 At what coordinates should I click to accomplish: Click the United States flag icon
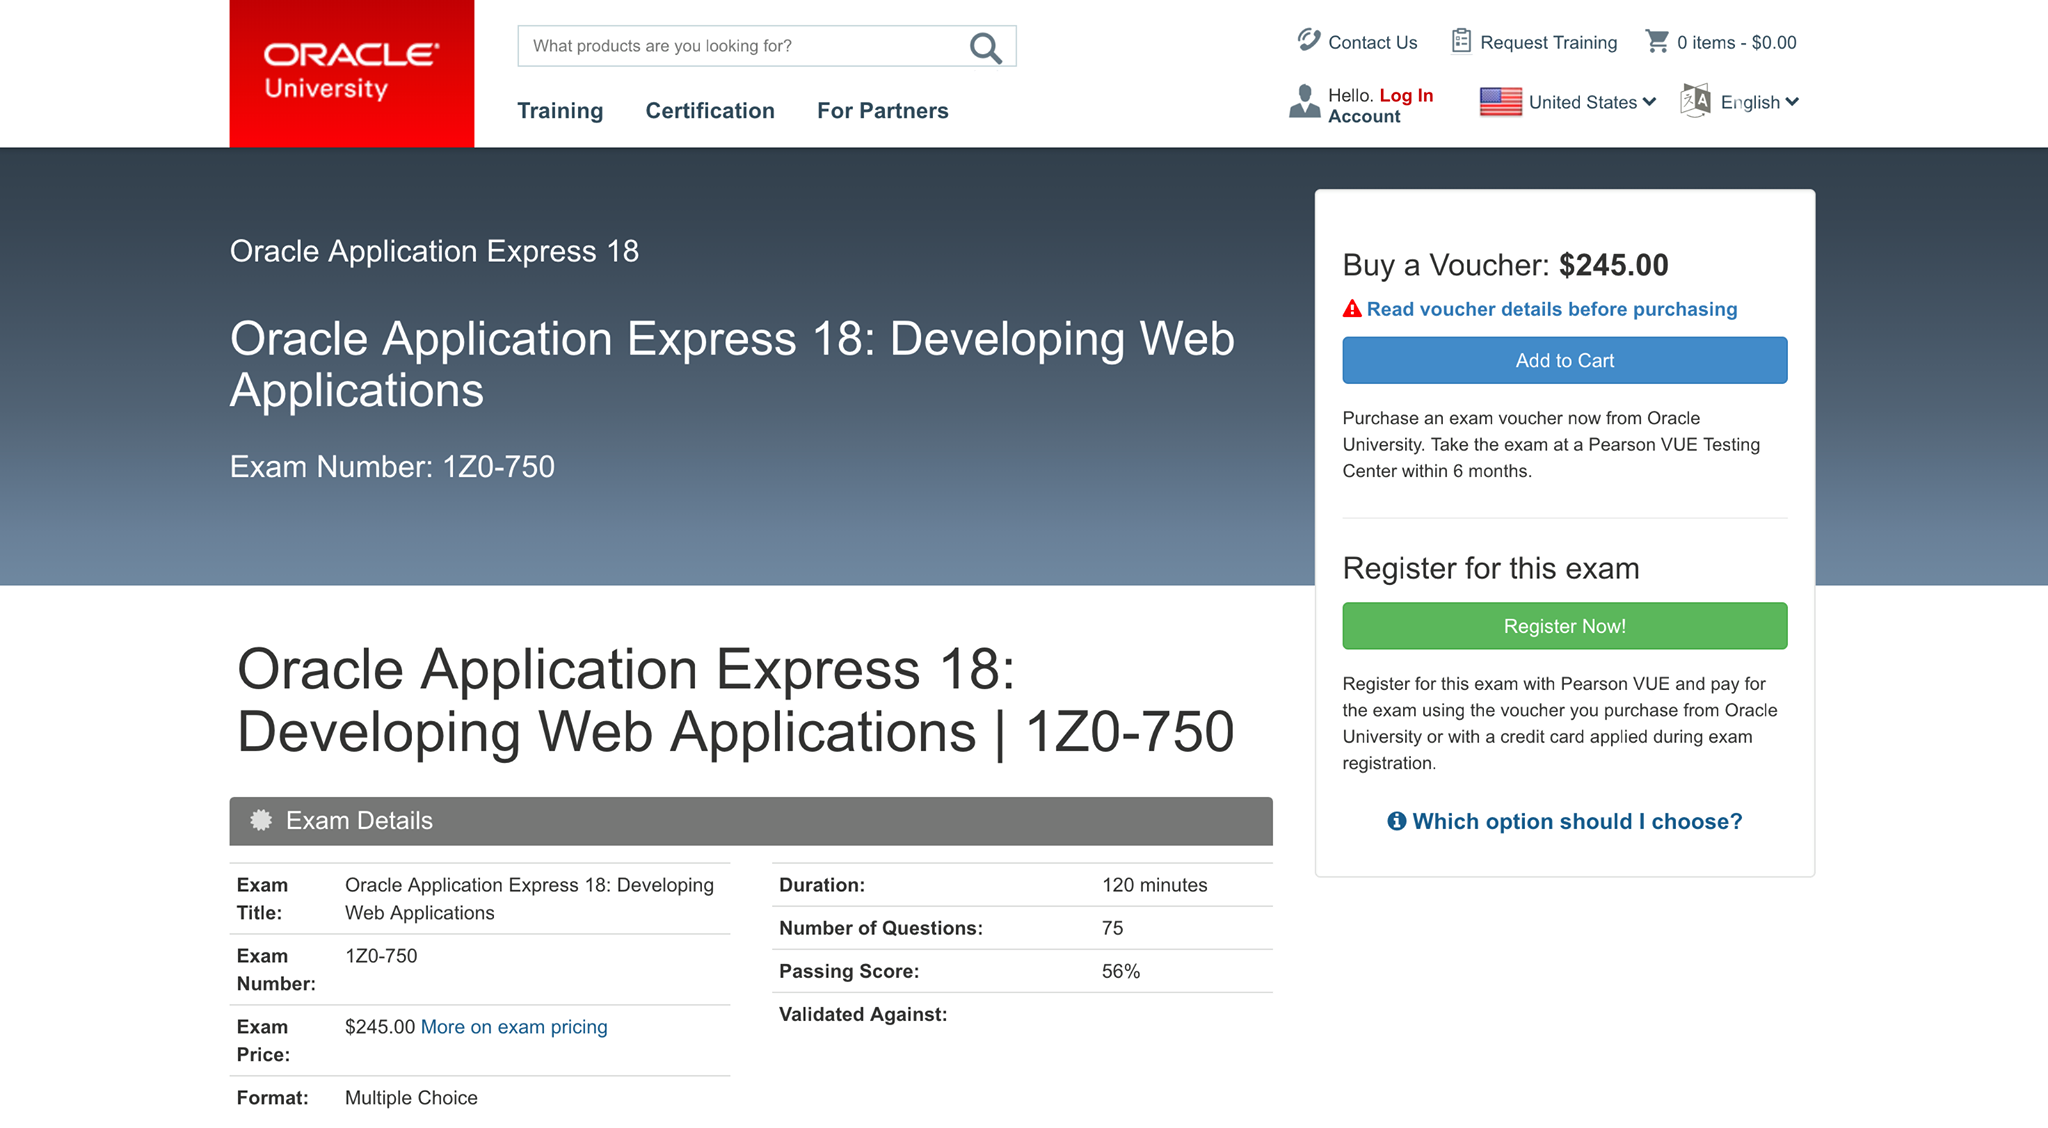click(x=1500, y=102)
